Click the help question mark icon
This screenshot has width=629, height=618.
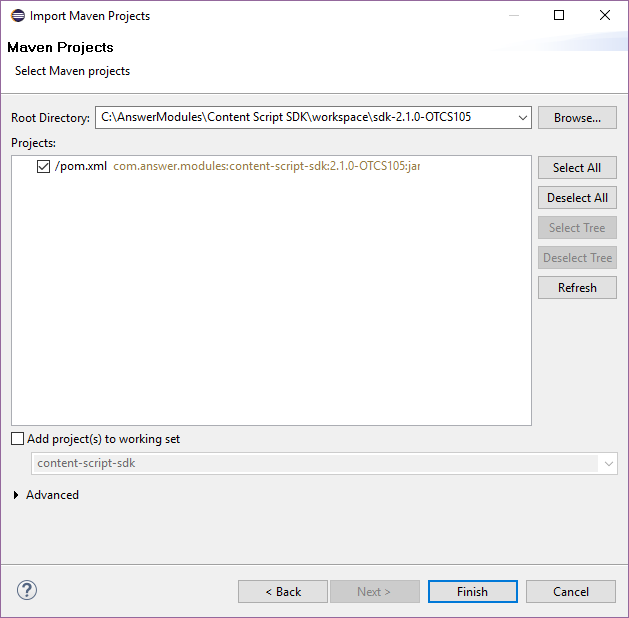tap(27, 590)
